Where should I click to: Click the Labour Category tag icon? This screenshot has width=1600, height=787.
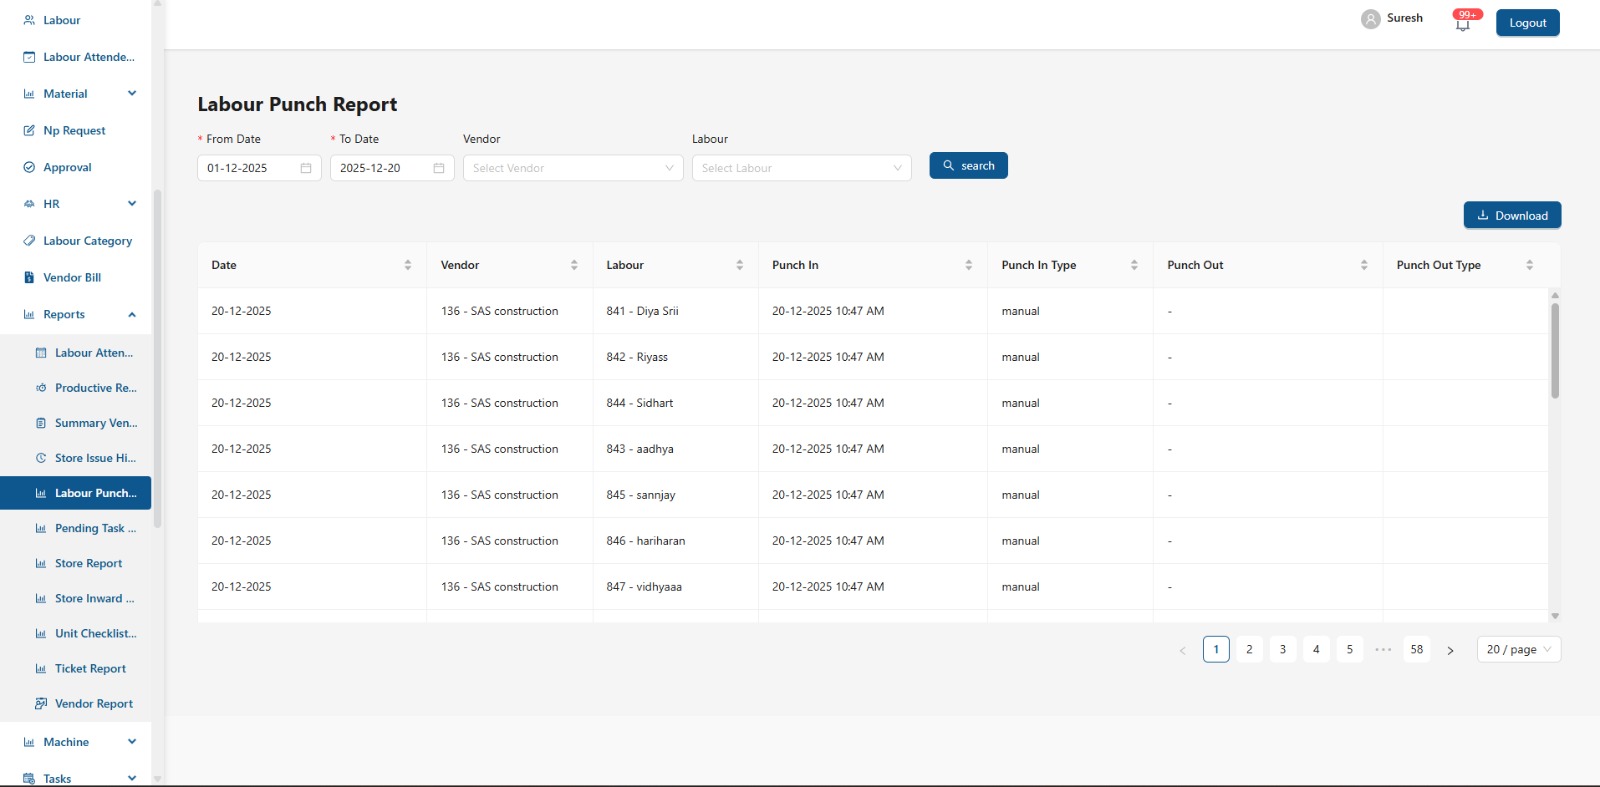click(29, 241)
